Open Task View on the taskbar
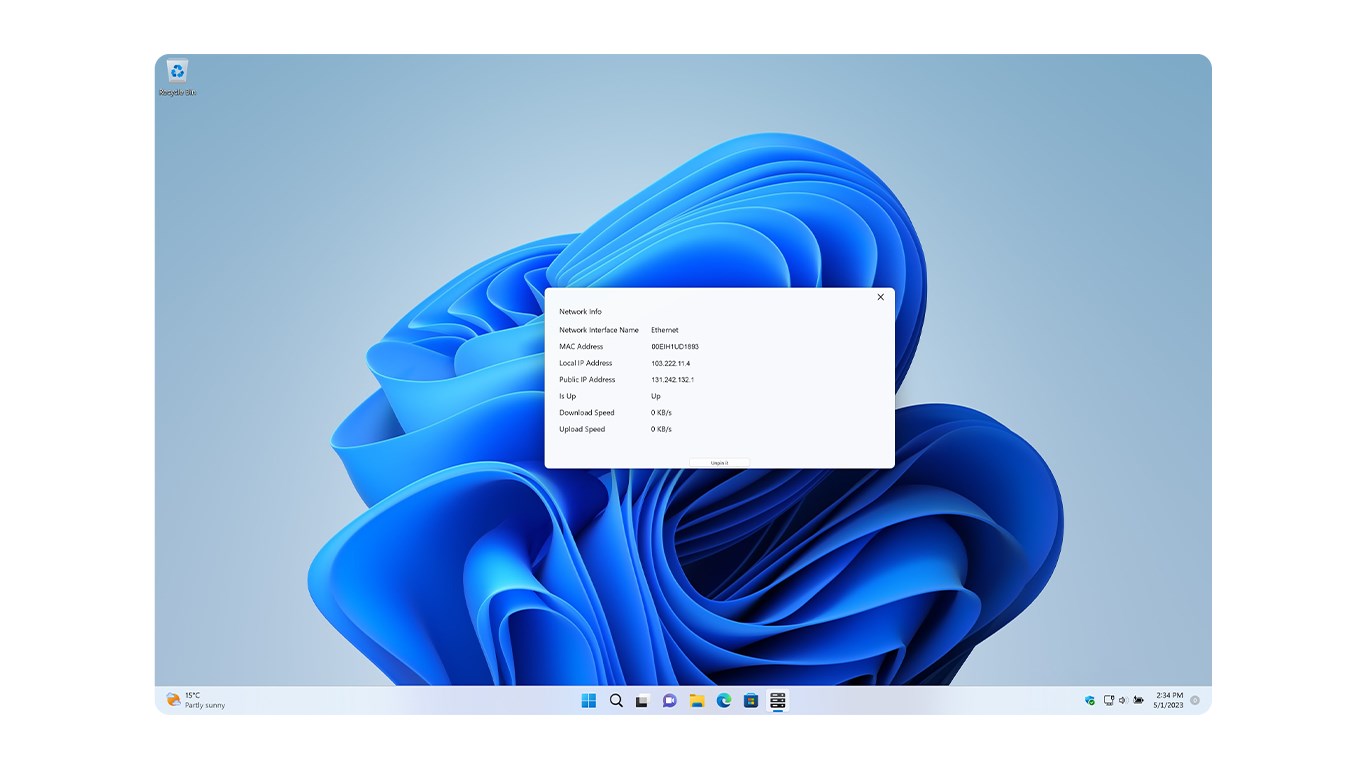This screenshot has height=768, width=1366. coord(643,700)
